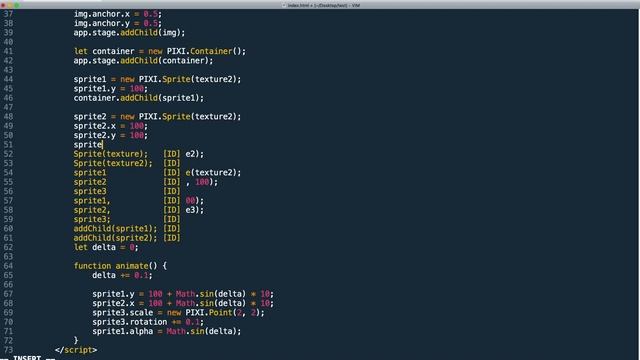Click 'sprite2.x = 100 + Math.sin(delta) * 10;' line
Image resolution: width=640 pixels, height=360 pixels.
click(x=183, y=303)
